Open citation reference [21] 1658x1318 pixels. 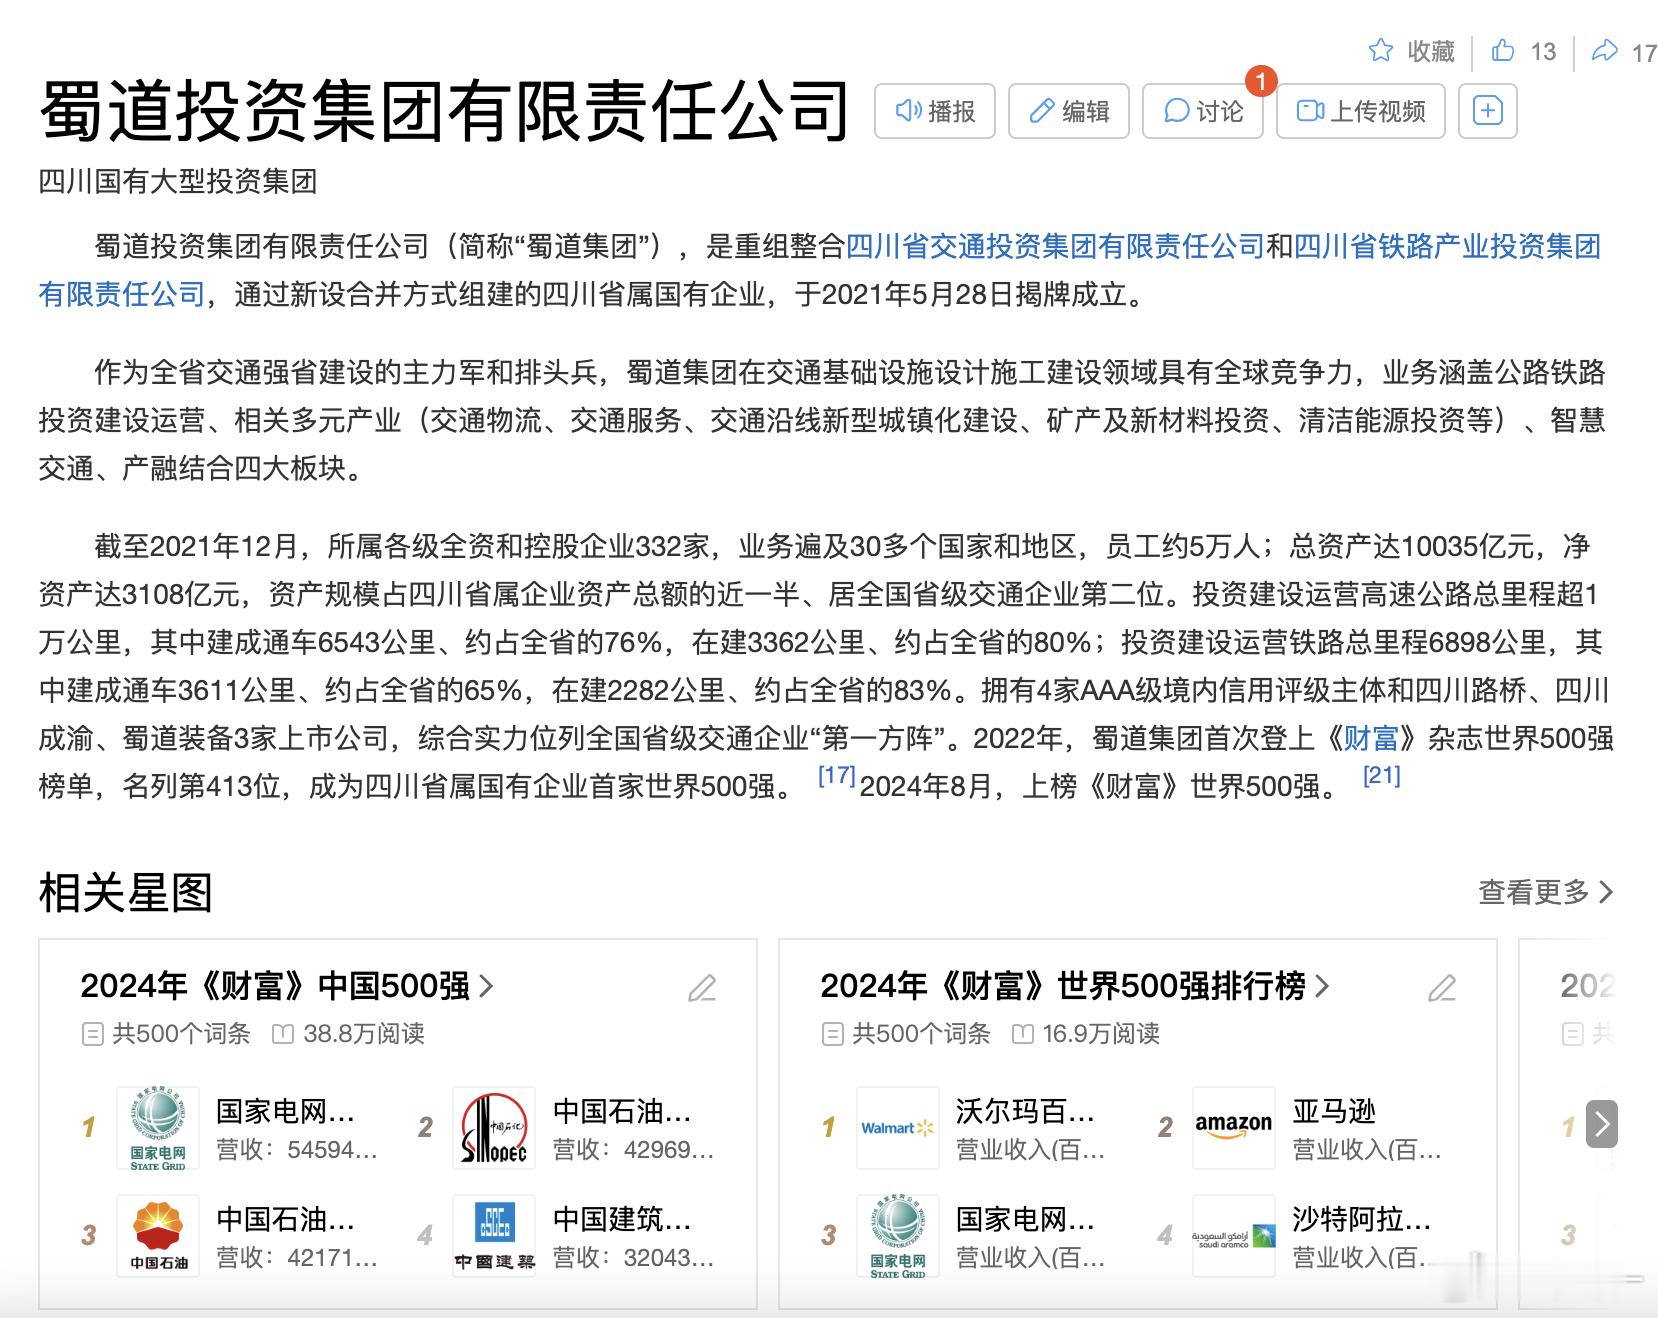(1381, 775)
